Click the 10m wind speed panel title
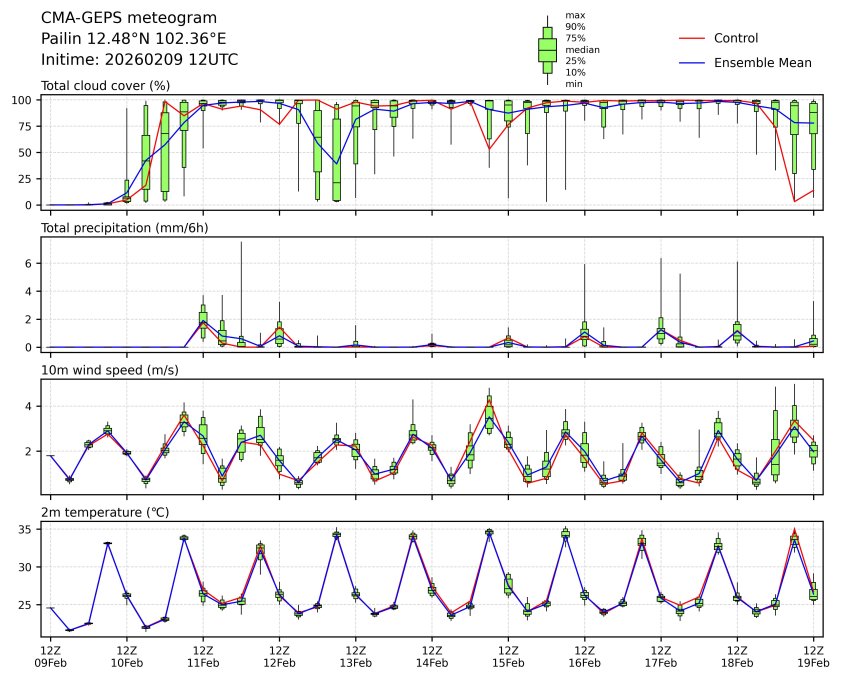 pyautogui.click(x=105, y=371)
